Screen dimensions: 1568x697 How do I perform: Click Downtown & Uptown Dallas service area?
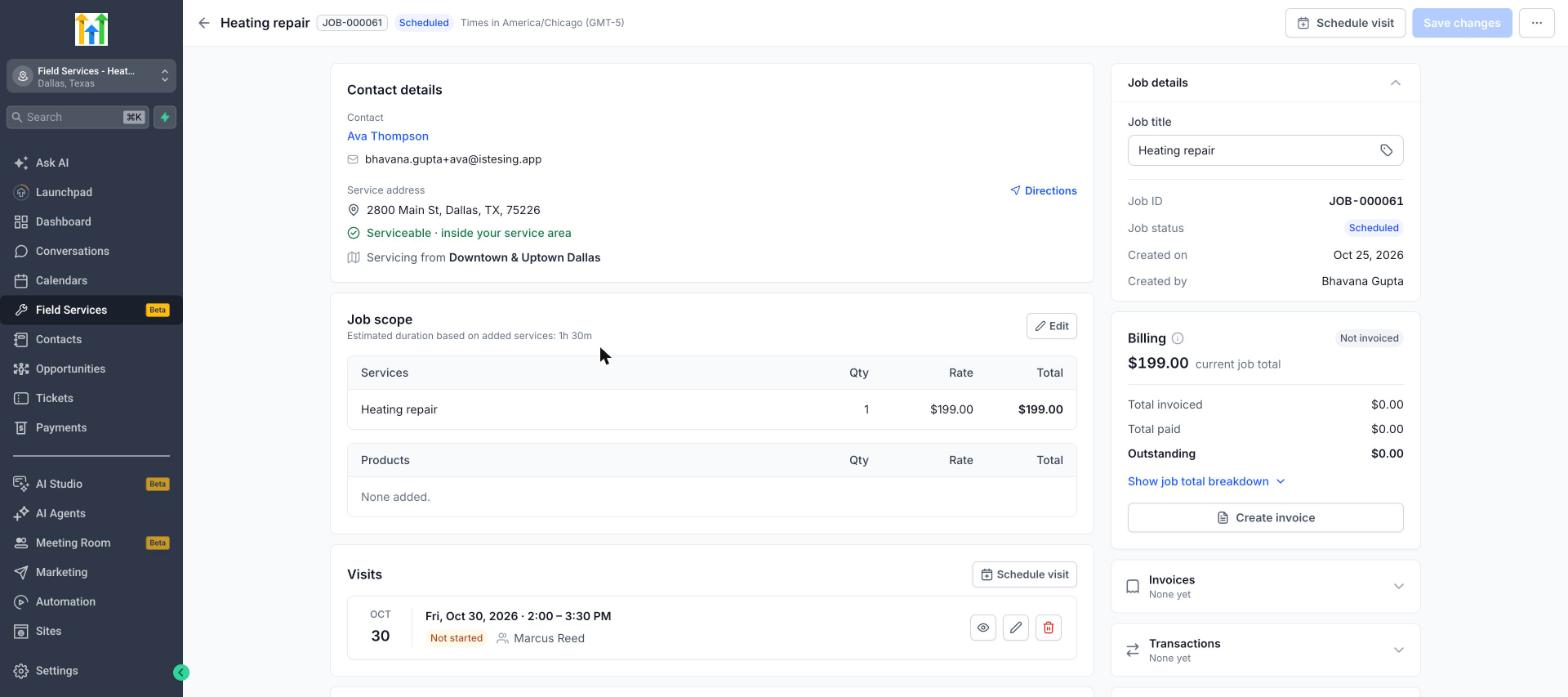coord(525,257)
